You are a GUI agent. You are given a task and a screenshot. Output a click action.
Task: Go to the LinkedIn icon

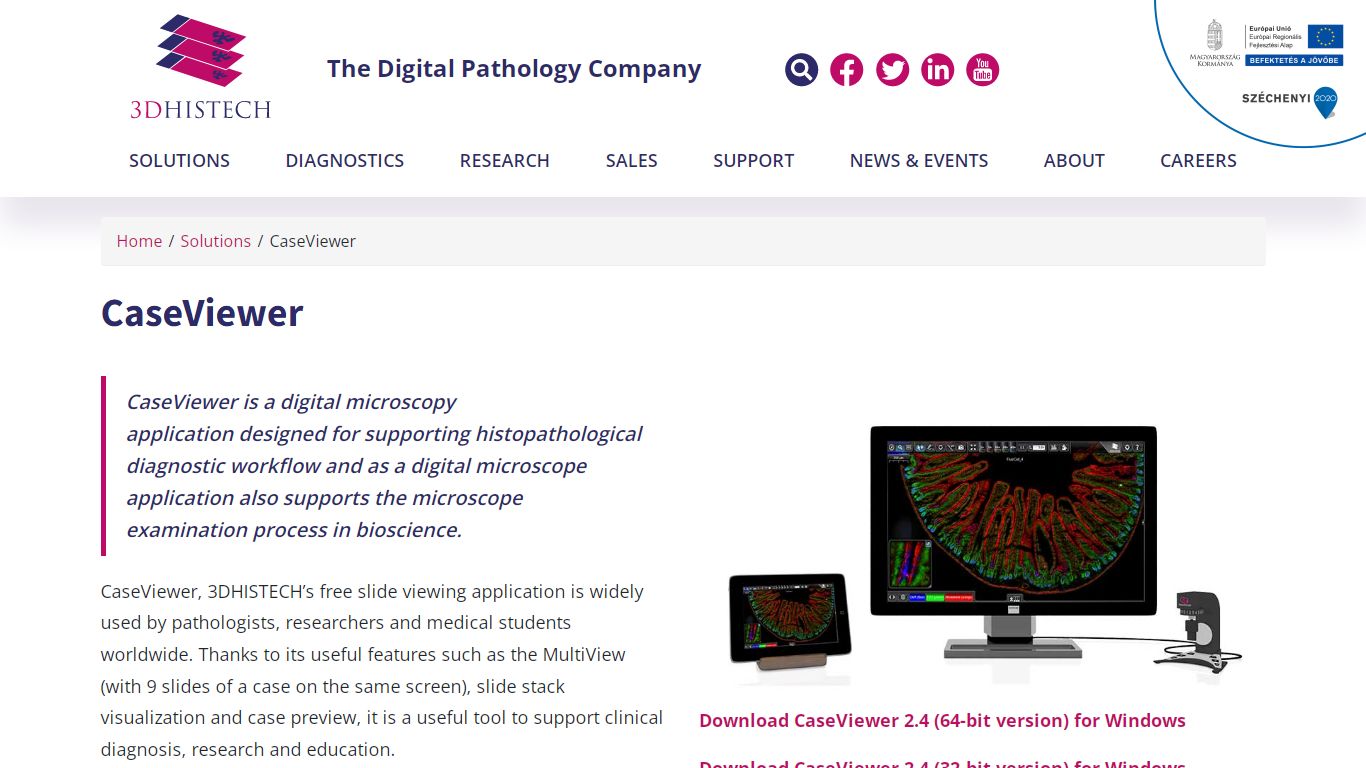(x=937, y=70)
